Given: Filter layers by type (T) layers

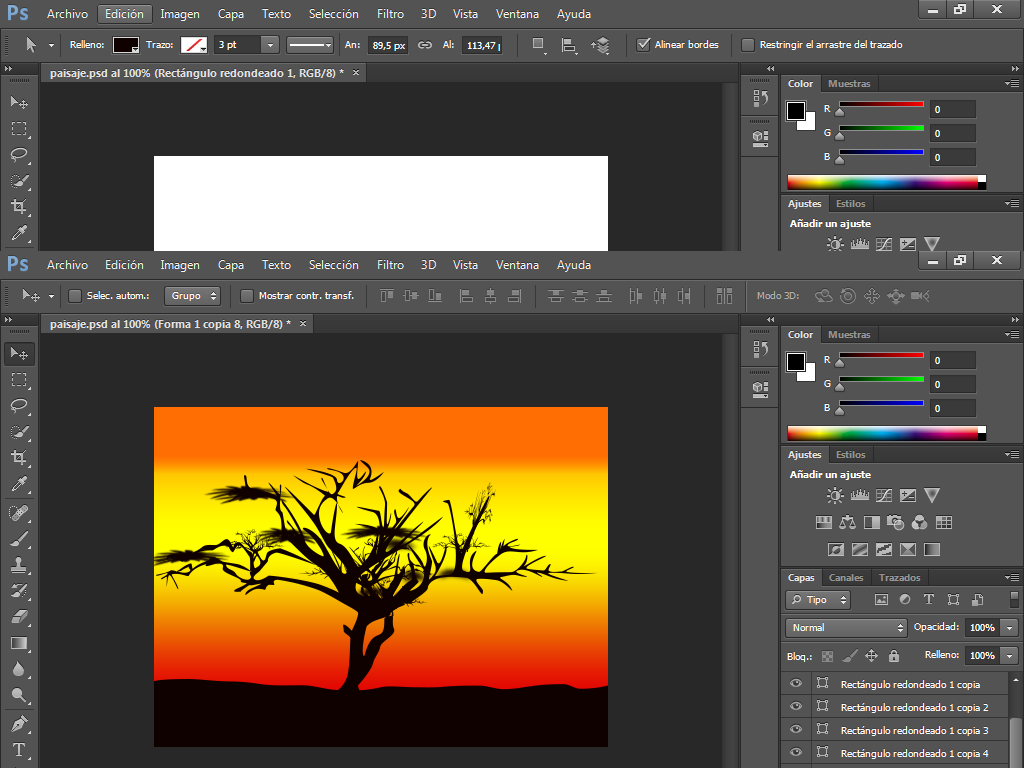Looking at the screenshot, I should (x=929, y=599).
